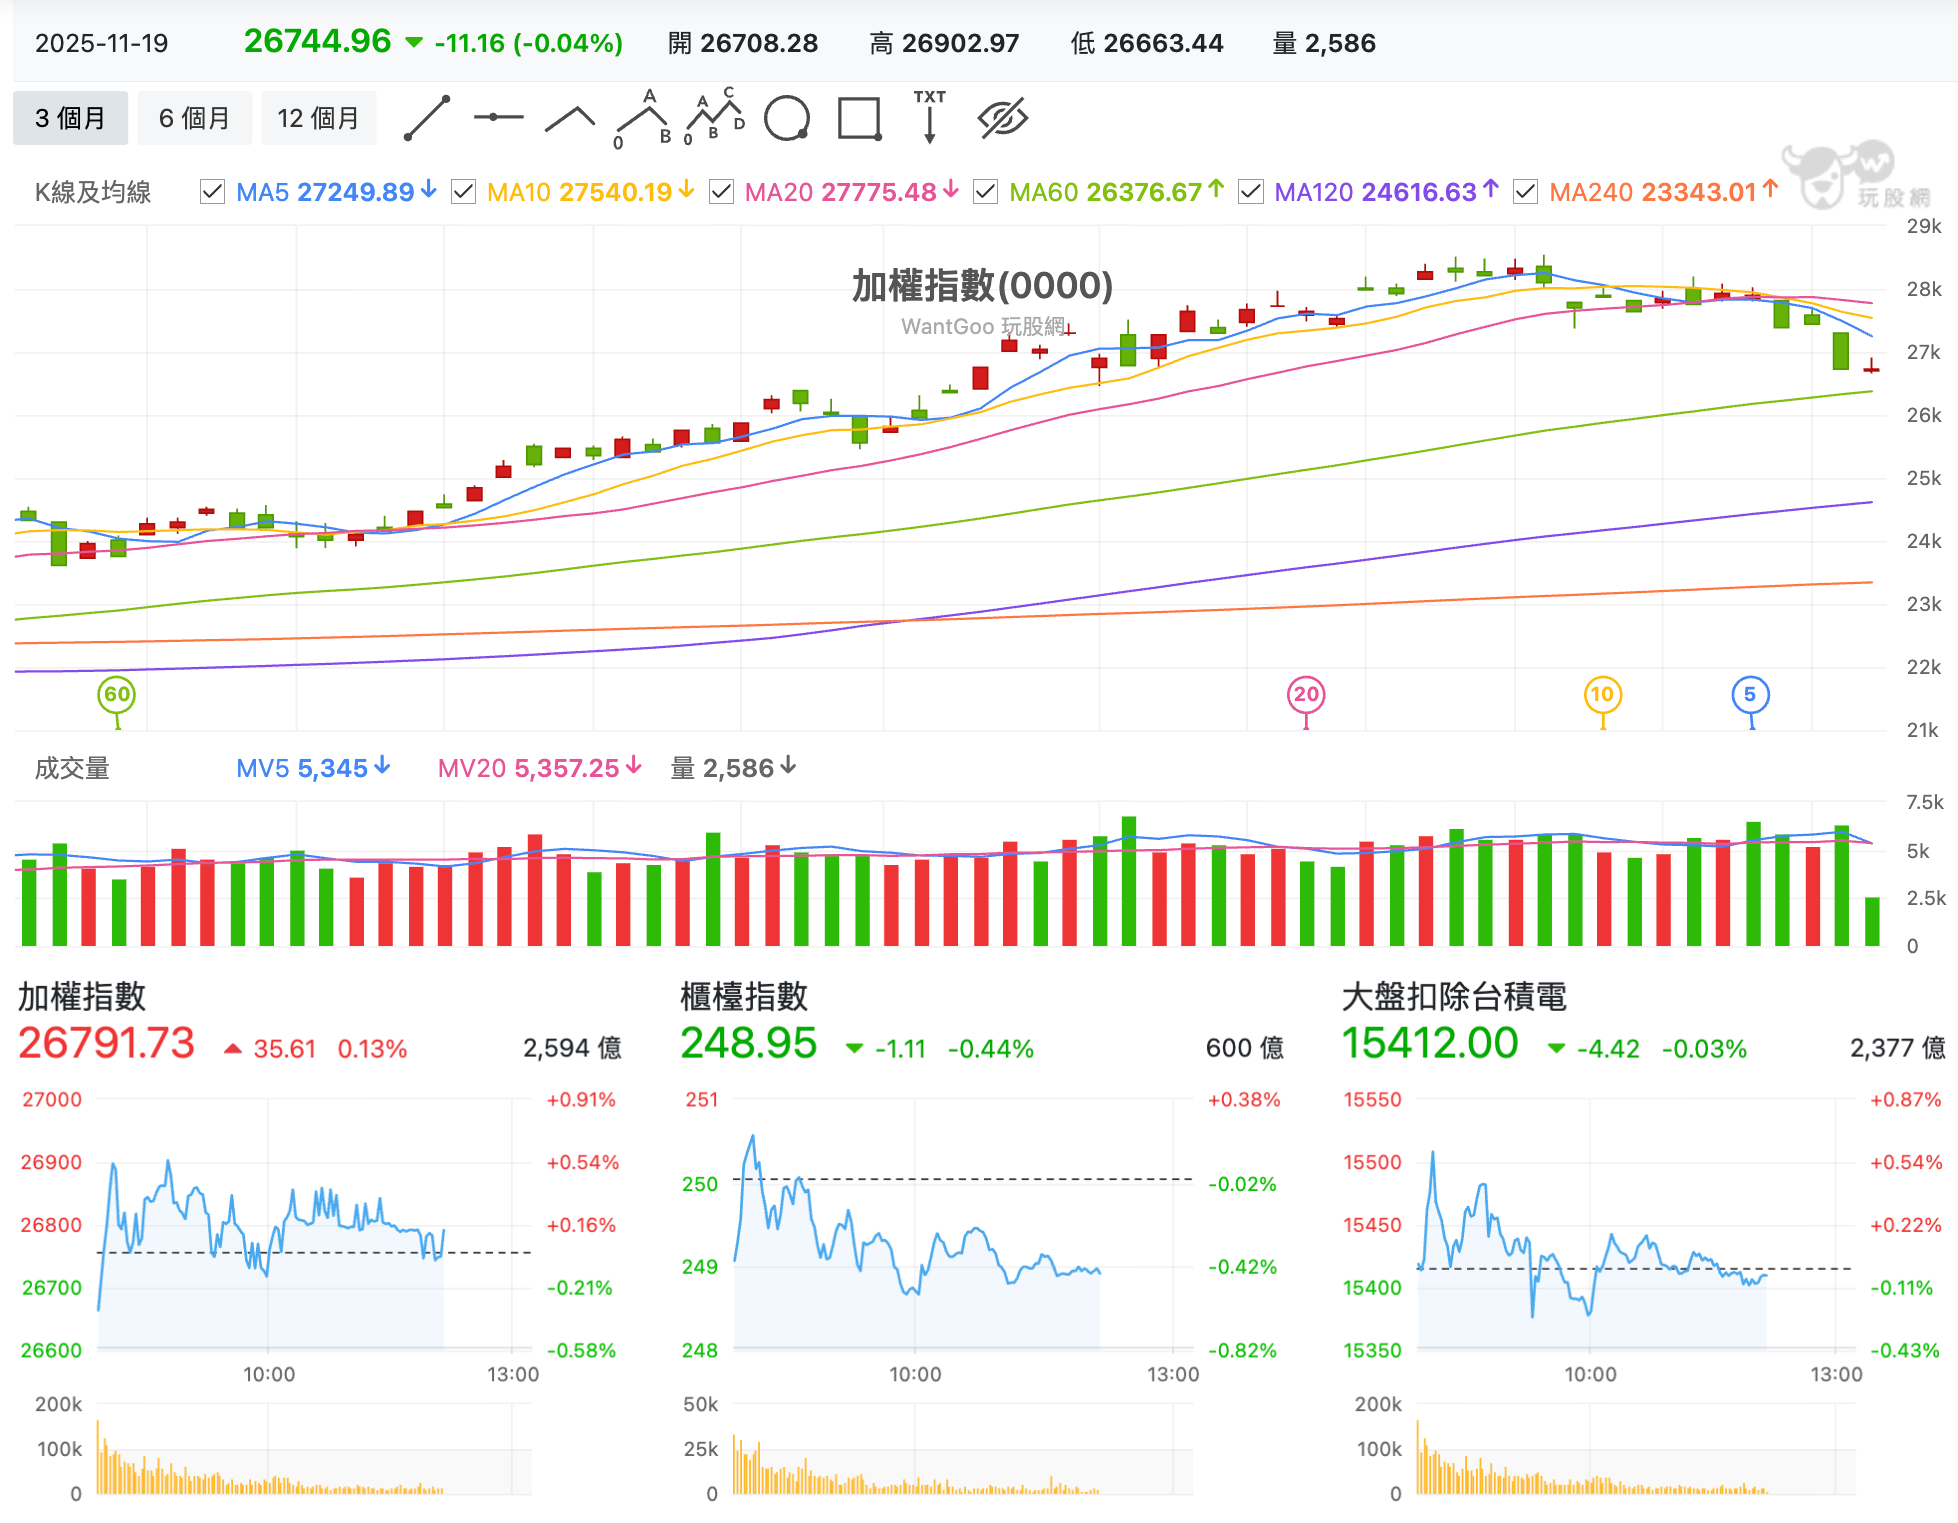Select the horizontal line drawing tool
Image resolution: width=1958 pixels, height=1523 pixels.
(x=498, y=118)
